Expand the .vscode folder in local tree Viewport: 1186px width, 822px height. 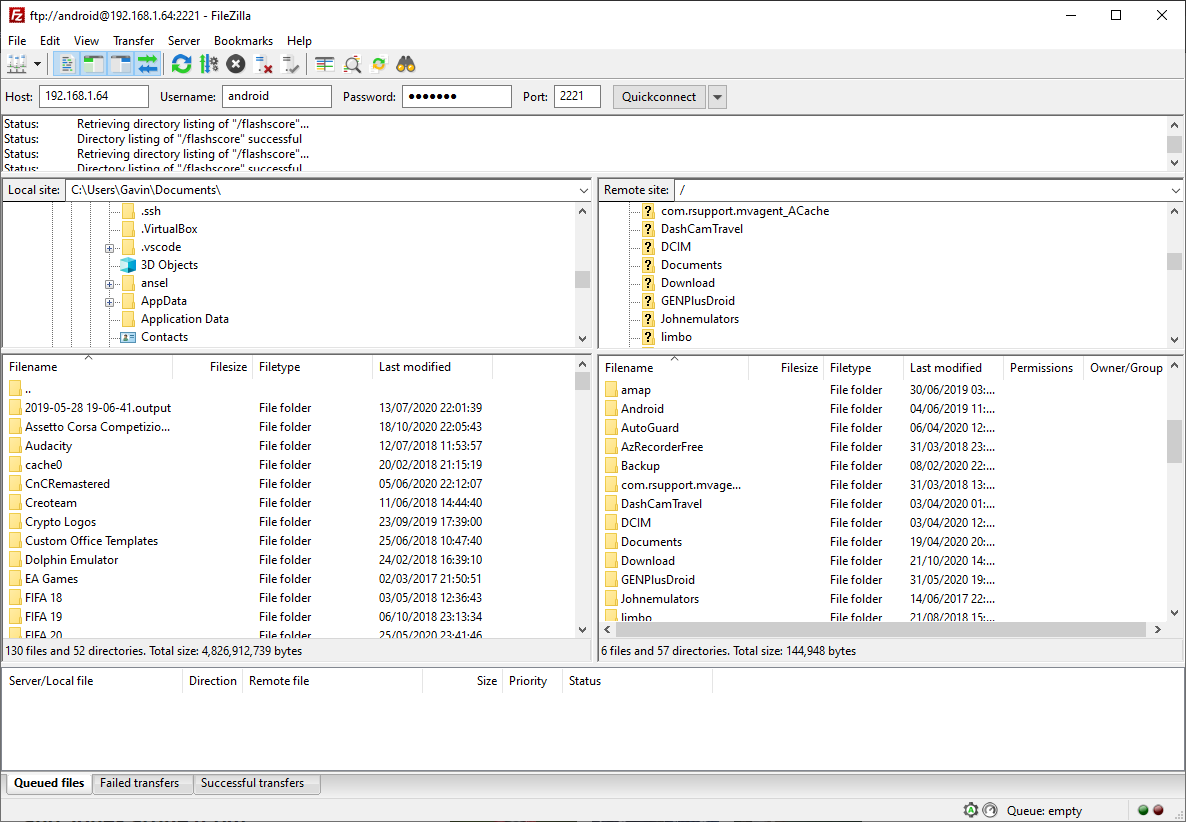(110, 248)
